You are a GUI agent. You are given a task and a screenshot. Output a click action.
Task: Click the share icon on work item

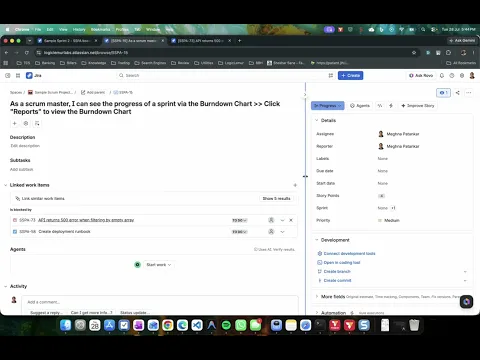click(x=457, y=92)
